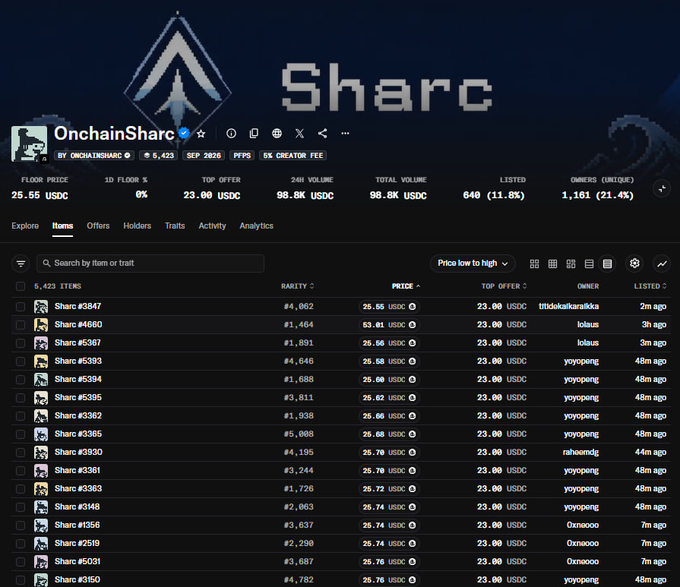Image resolution: width=680 pixels, height=587 pixels.
Task: Switch to the Traits tab
Action: pos(175,226)
